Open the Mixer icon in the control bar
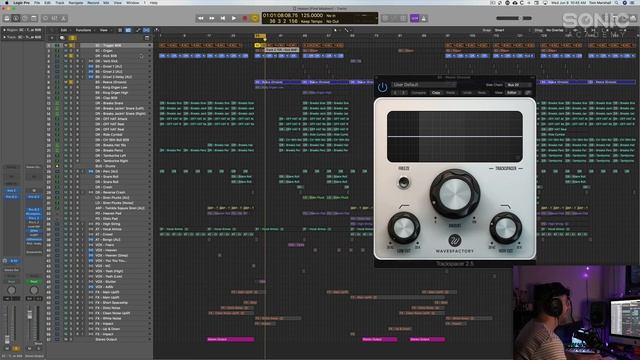640x360 pixels. point(54,18)
